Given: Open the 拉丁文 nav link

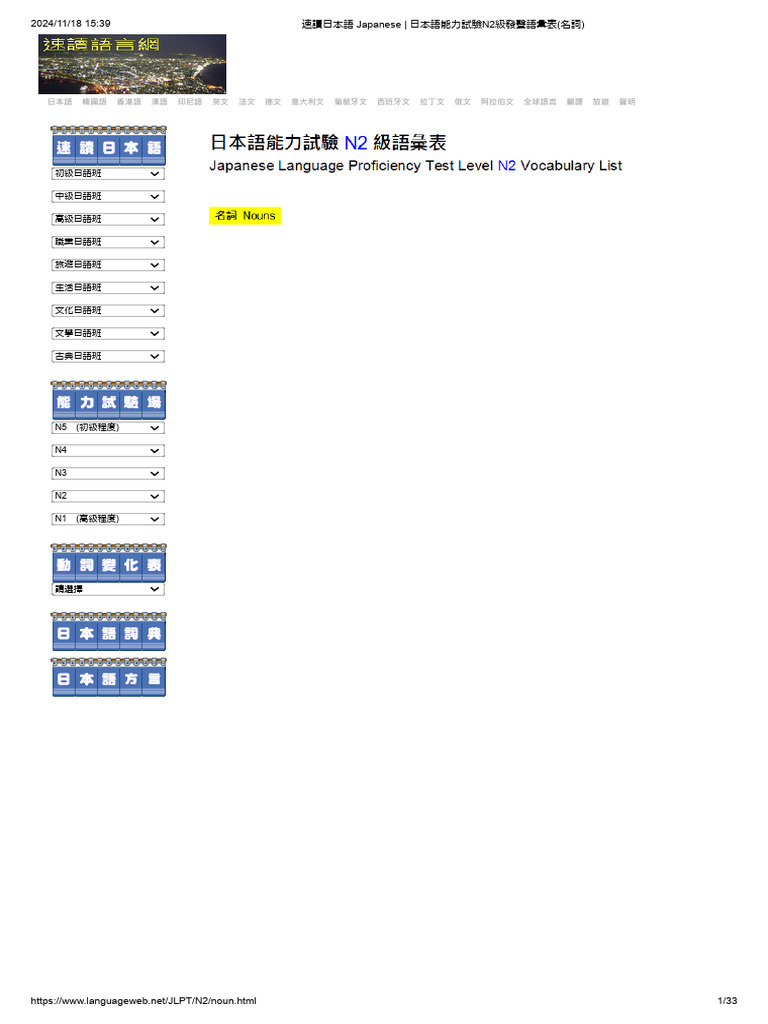Looking at the screenshot, I should [432, 102].
